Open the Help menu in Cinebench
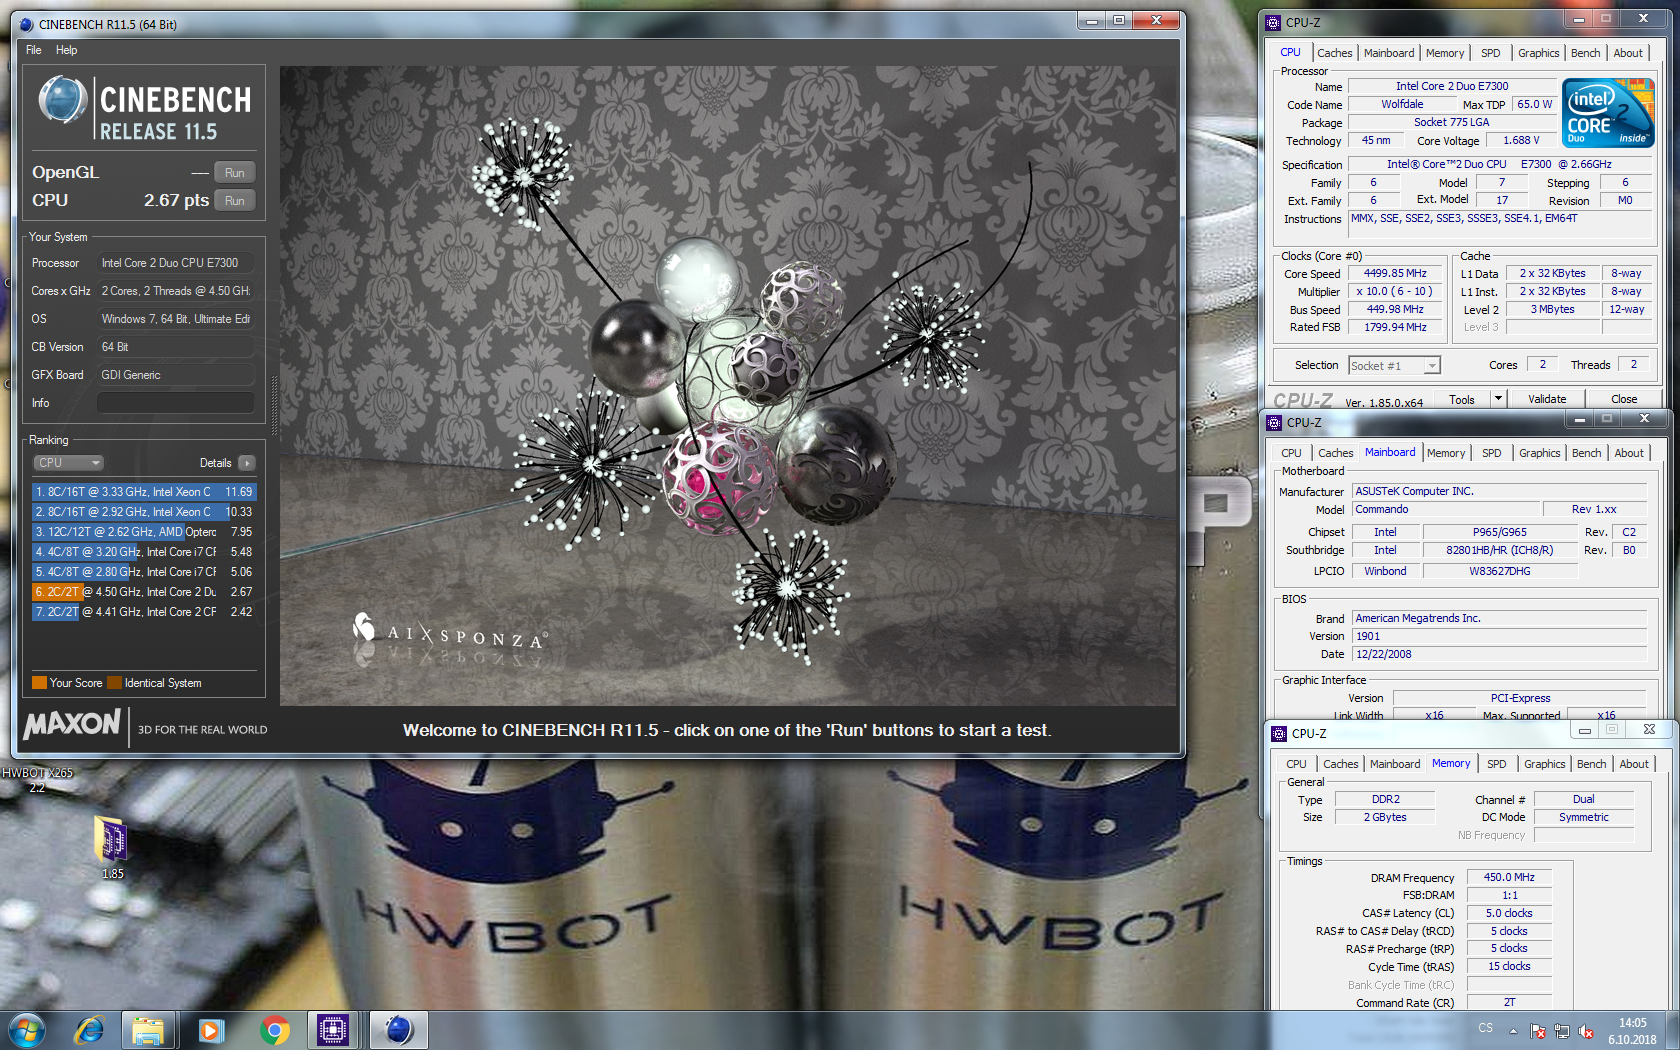The image size is (1680, 1050). [66, 50]
